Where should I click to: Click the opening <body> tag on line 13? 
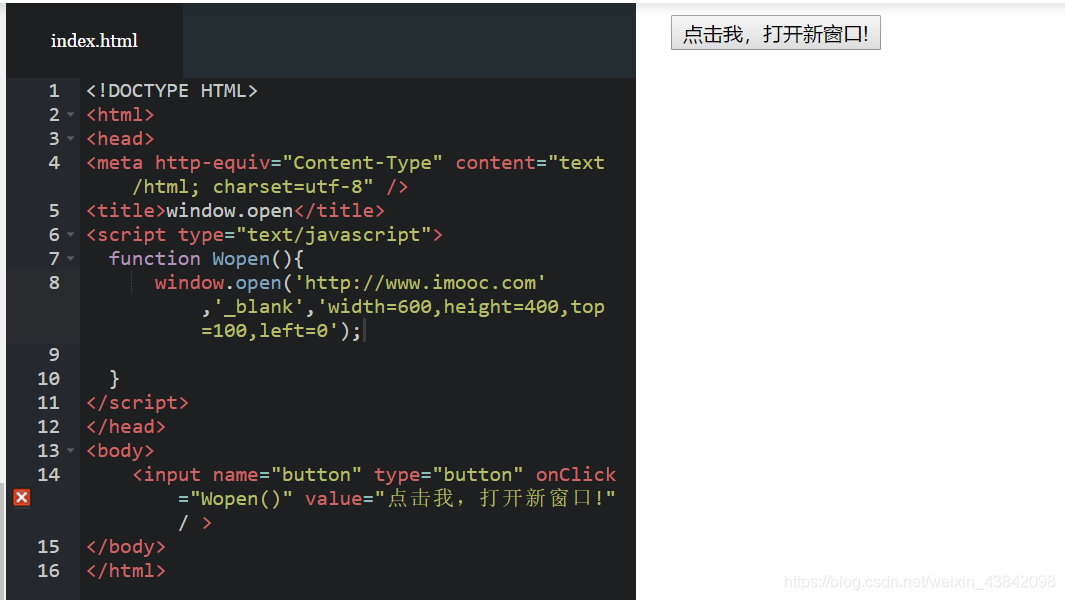120,451
